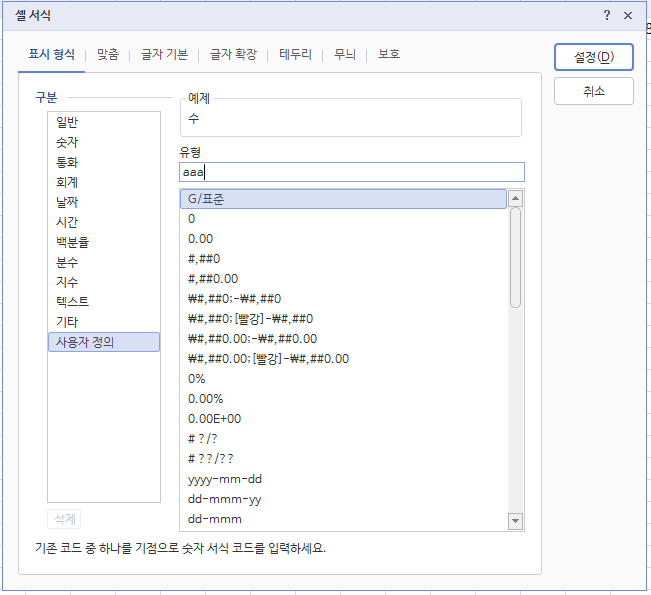Select the # ??/?? fraction format

(x=343, y=459)
